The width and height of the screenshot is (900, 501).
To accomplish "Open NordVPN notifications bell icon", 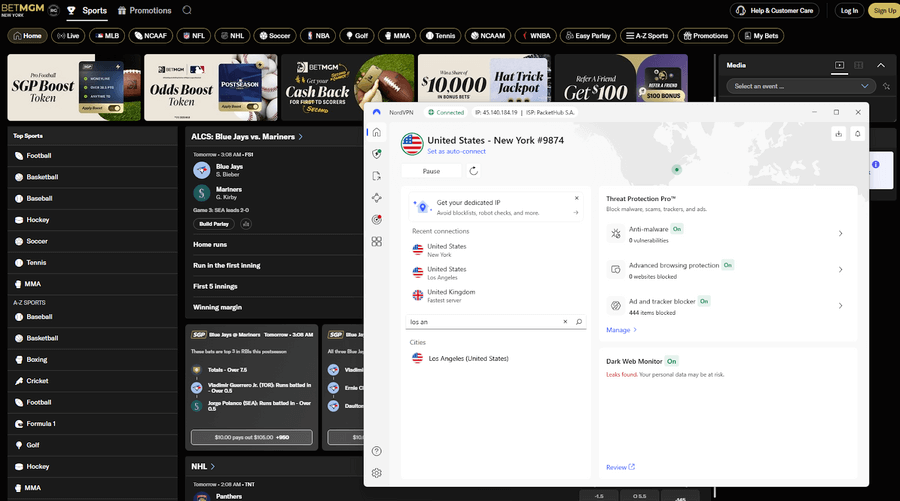I will [x=858, y=134].
